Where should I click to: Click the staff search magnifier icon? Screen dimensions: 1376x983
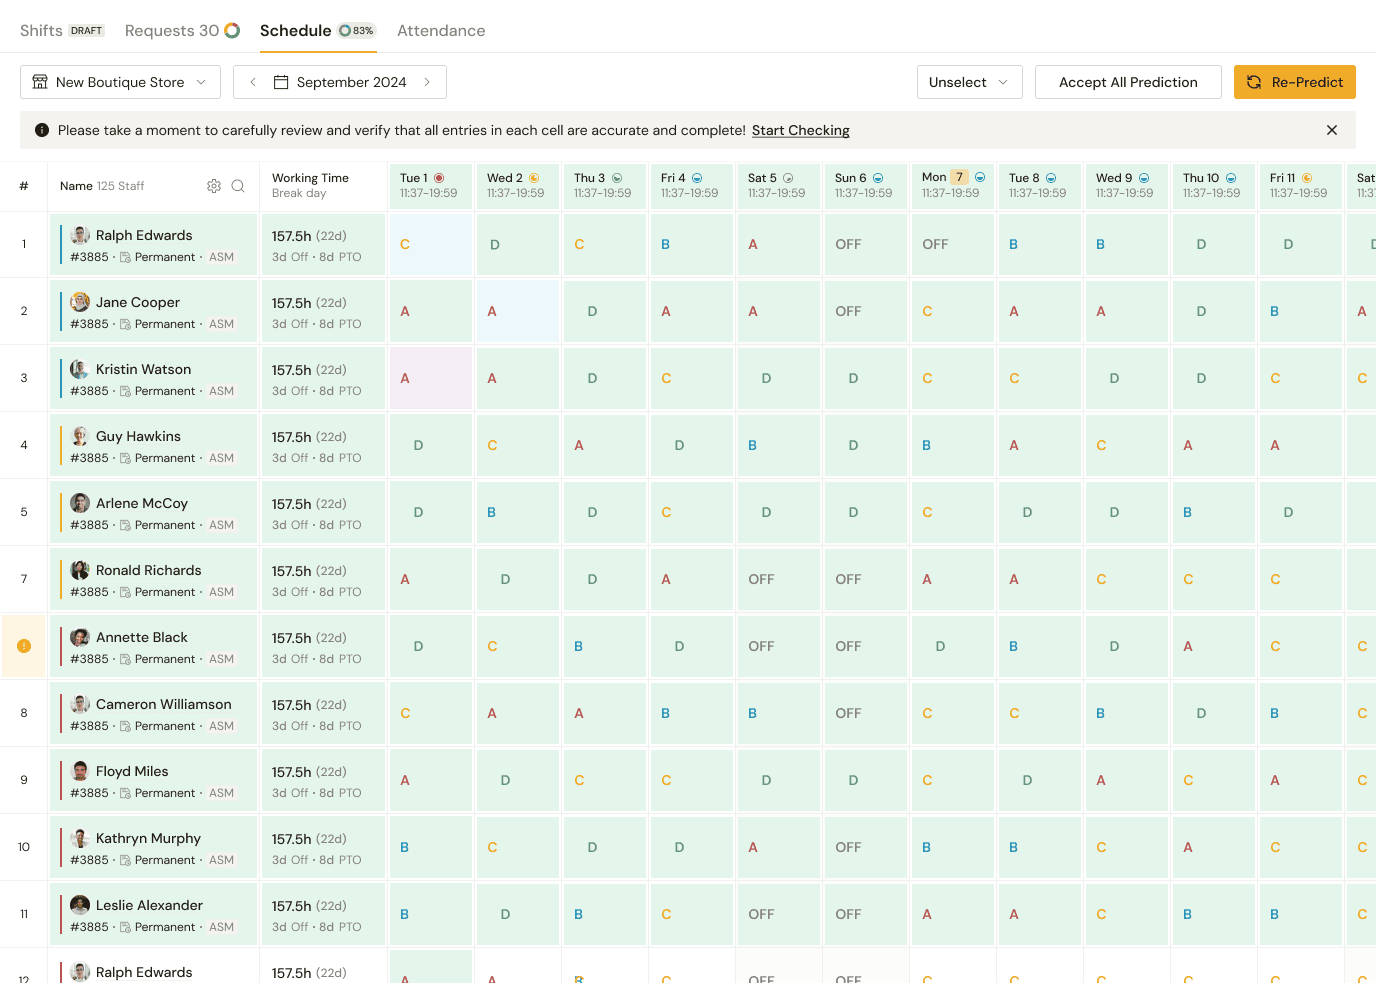[238, 186]
